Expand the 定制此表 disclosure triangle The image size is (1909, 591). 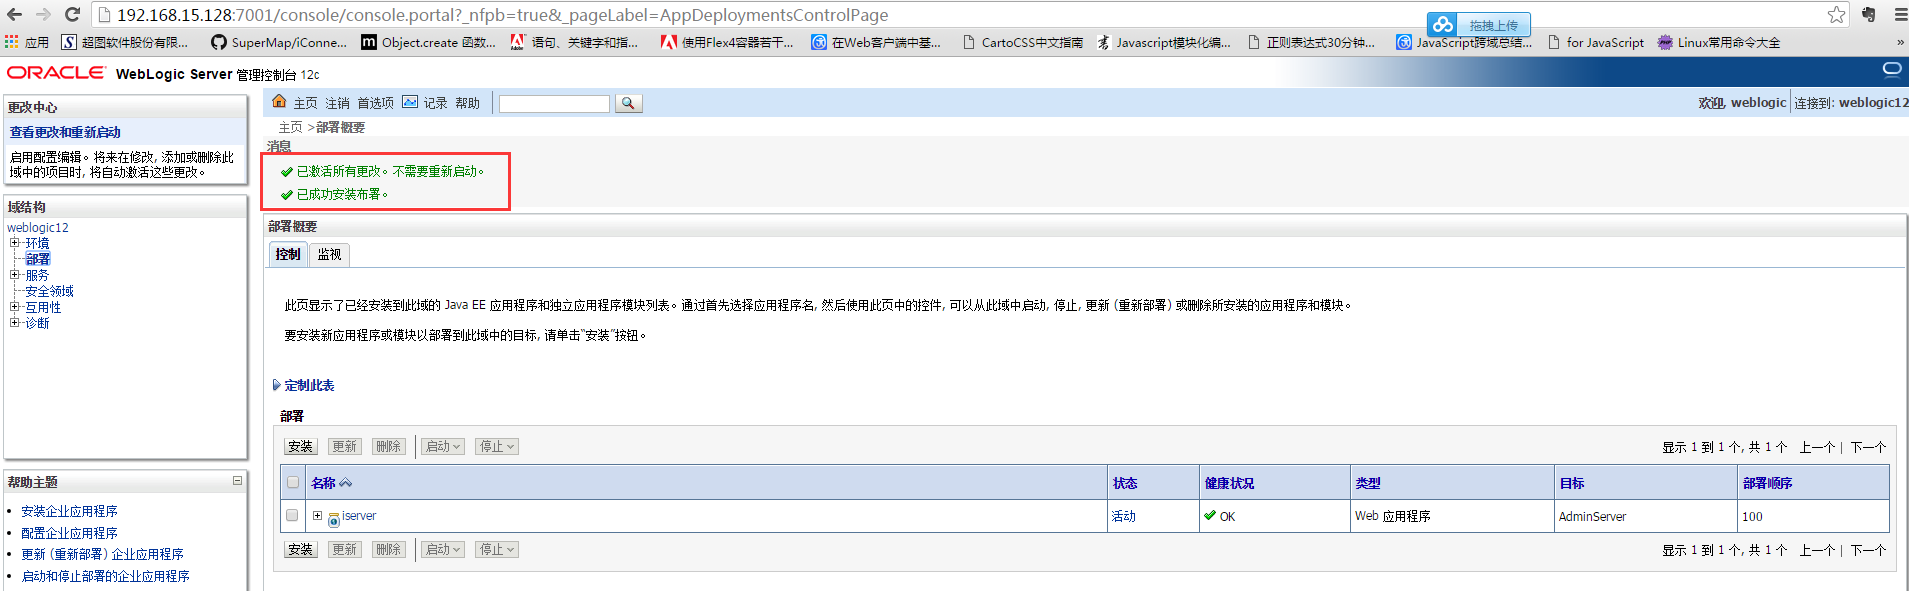[277, 385]
